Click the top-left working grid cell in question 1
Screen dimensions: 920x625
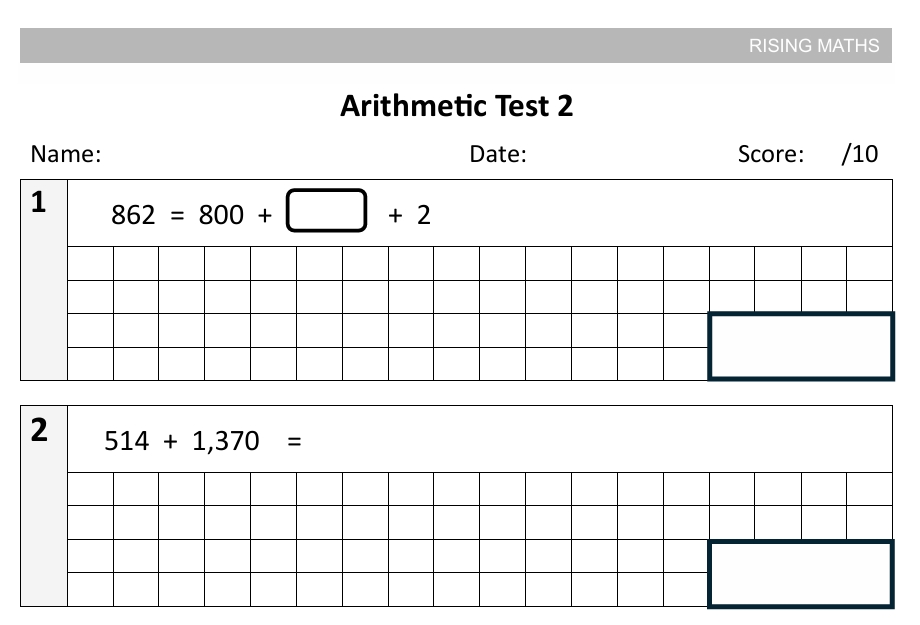tap(90, 263)
